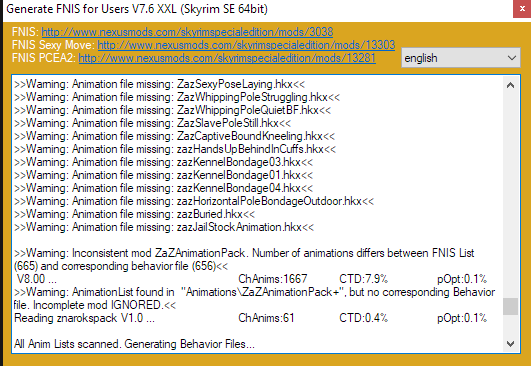Click the ChAnims:61 value

pyautogui.click(x=266, y=318)
